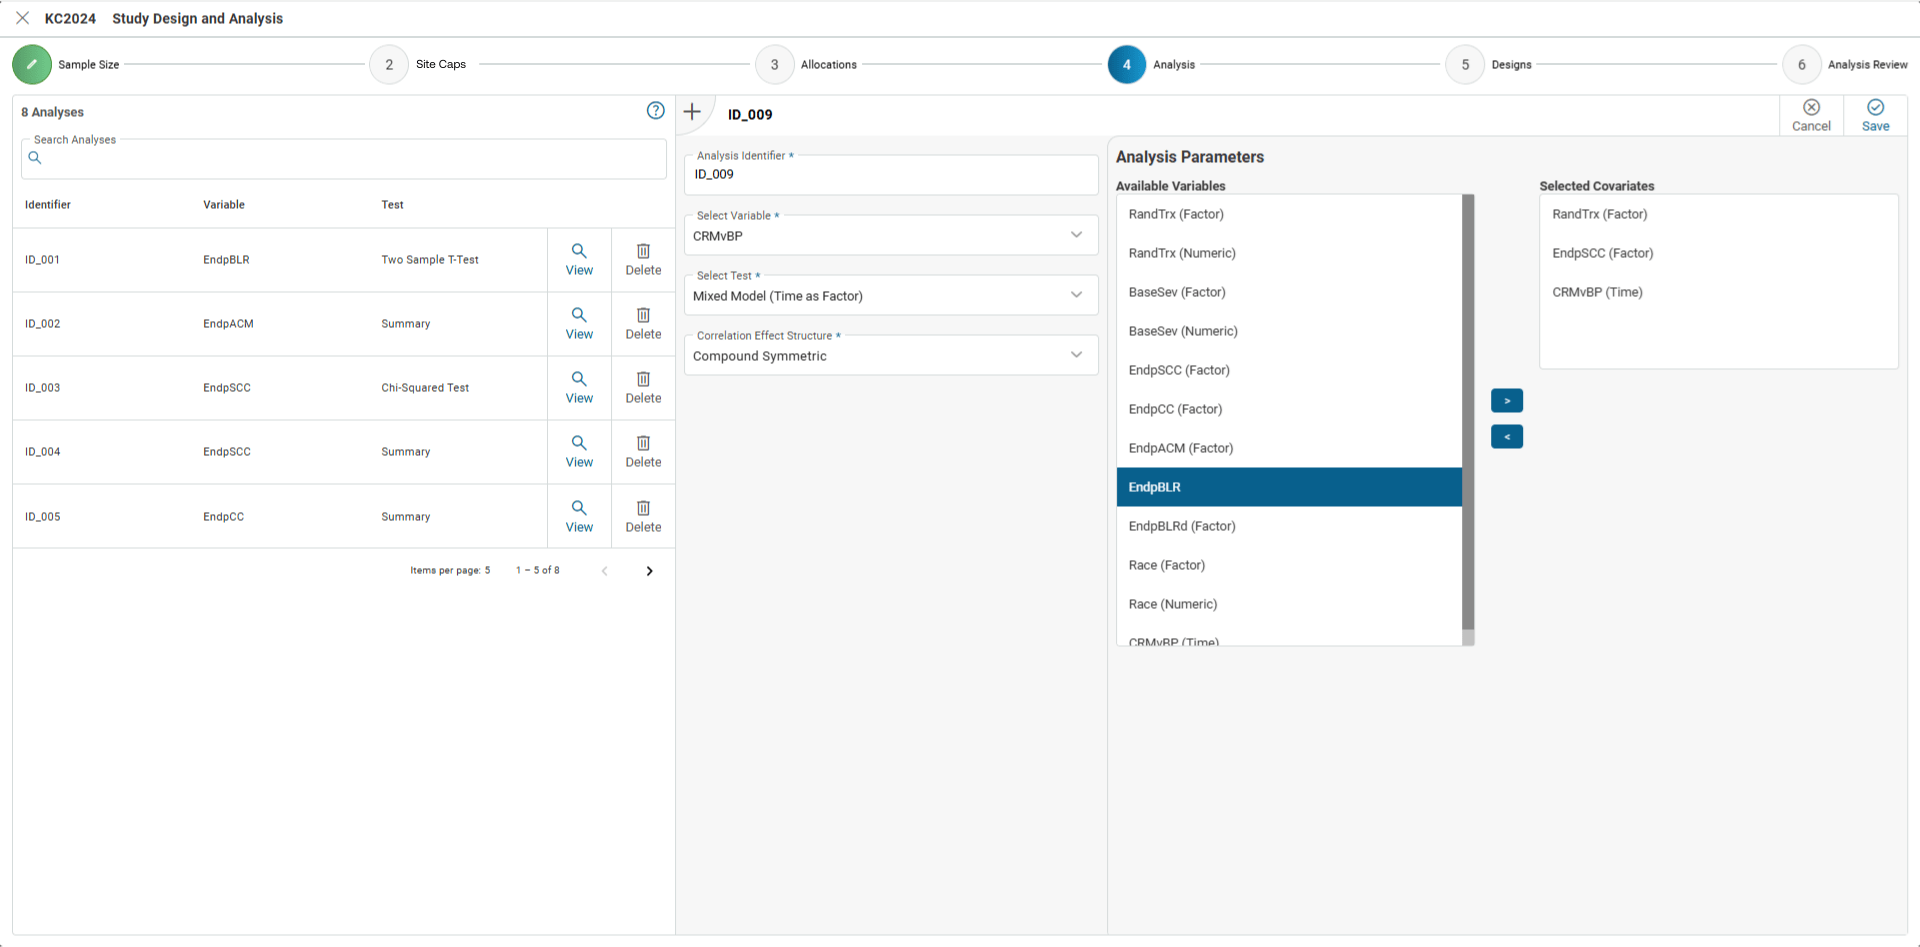The height and width of the screenshot is (947, 1920).
Task: Click the Available Variables scrollbar
Action: (x=1468, y=412)
